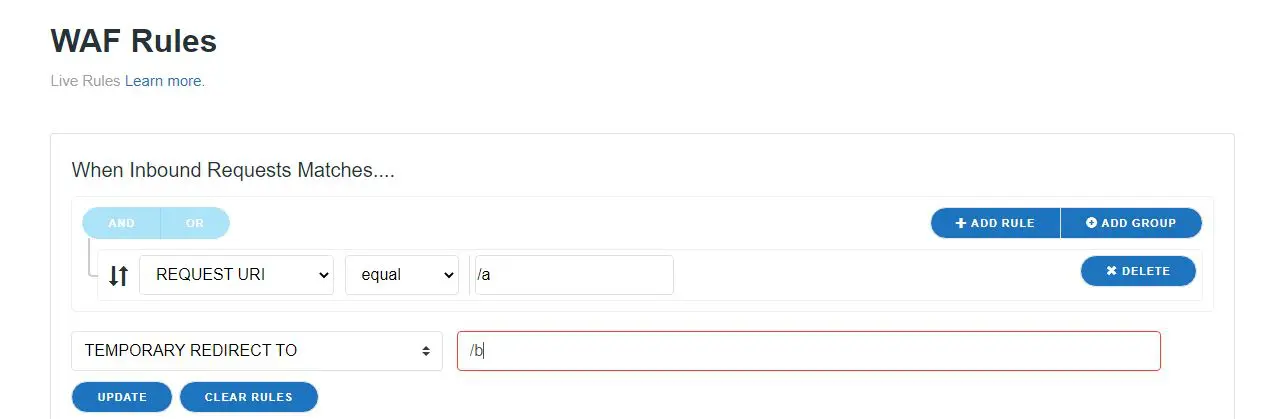Open the Learn more link

[163, 81]
